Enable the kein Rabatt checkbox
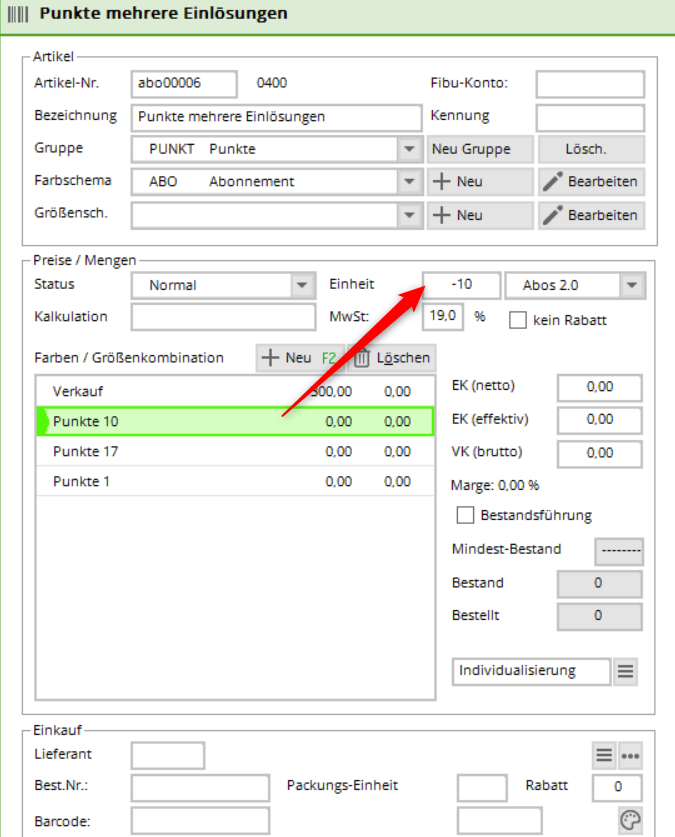Image resolution: width=675 pixels, height=837 pixels. pos(518,321)
